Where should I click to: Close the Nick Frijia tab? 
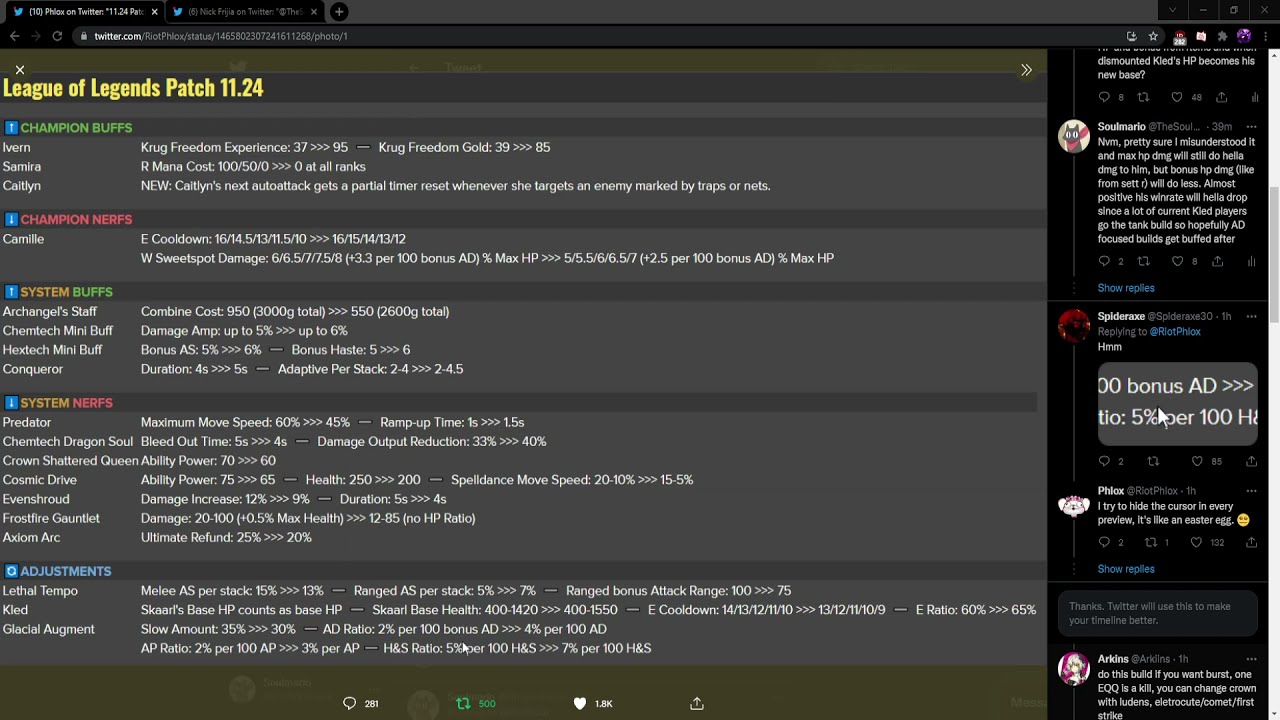314,11
